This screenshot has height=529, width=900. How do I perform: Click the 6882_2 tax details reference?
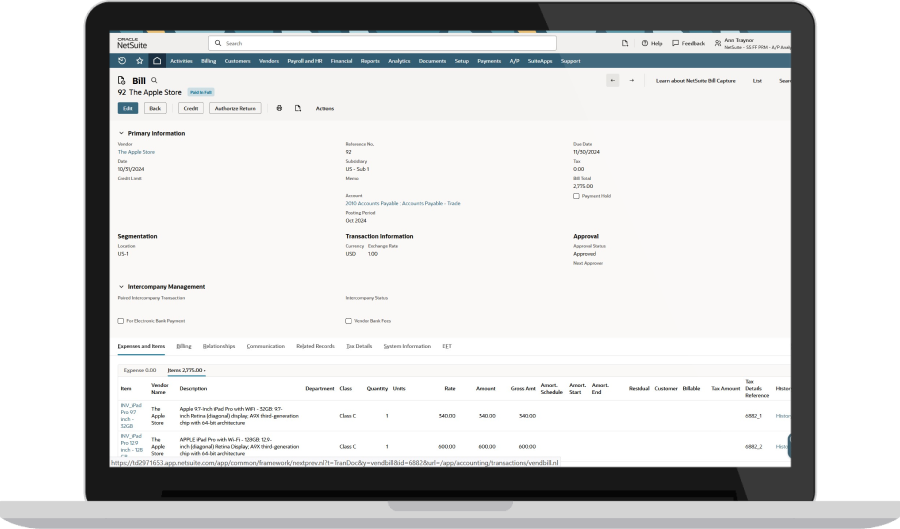[754, 446]
